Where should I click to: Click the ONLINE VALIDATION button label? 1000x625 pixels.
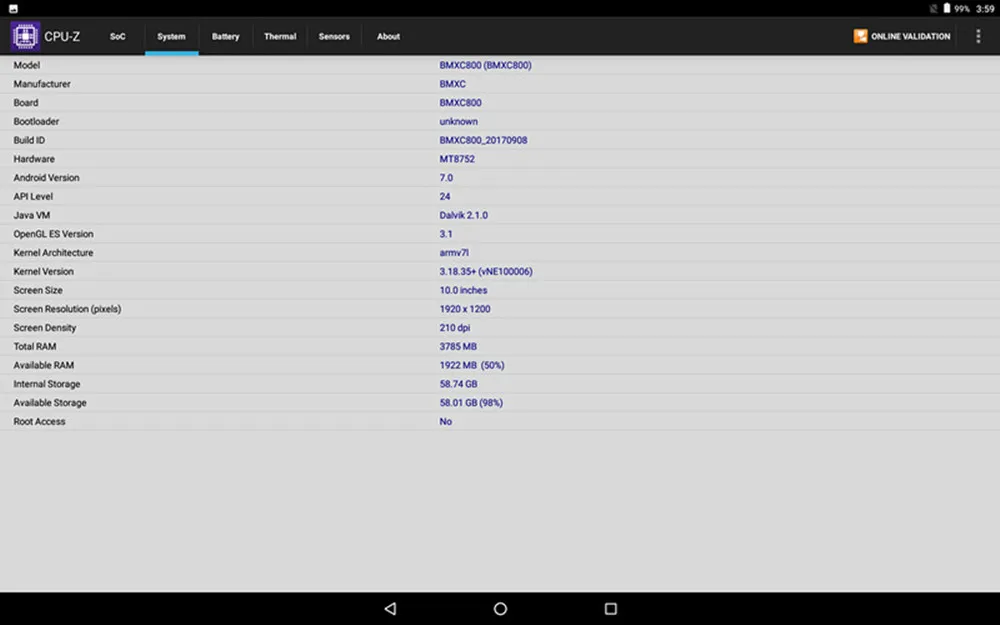(x=910, y=36)
